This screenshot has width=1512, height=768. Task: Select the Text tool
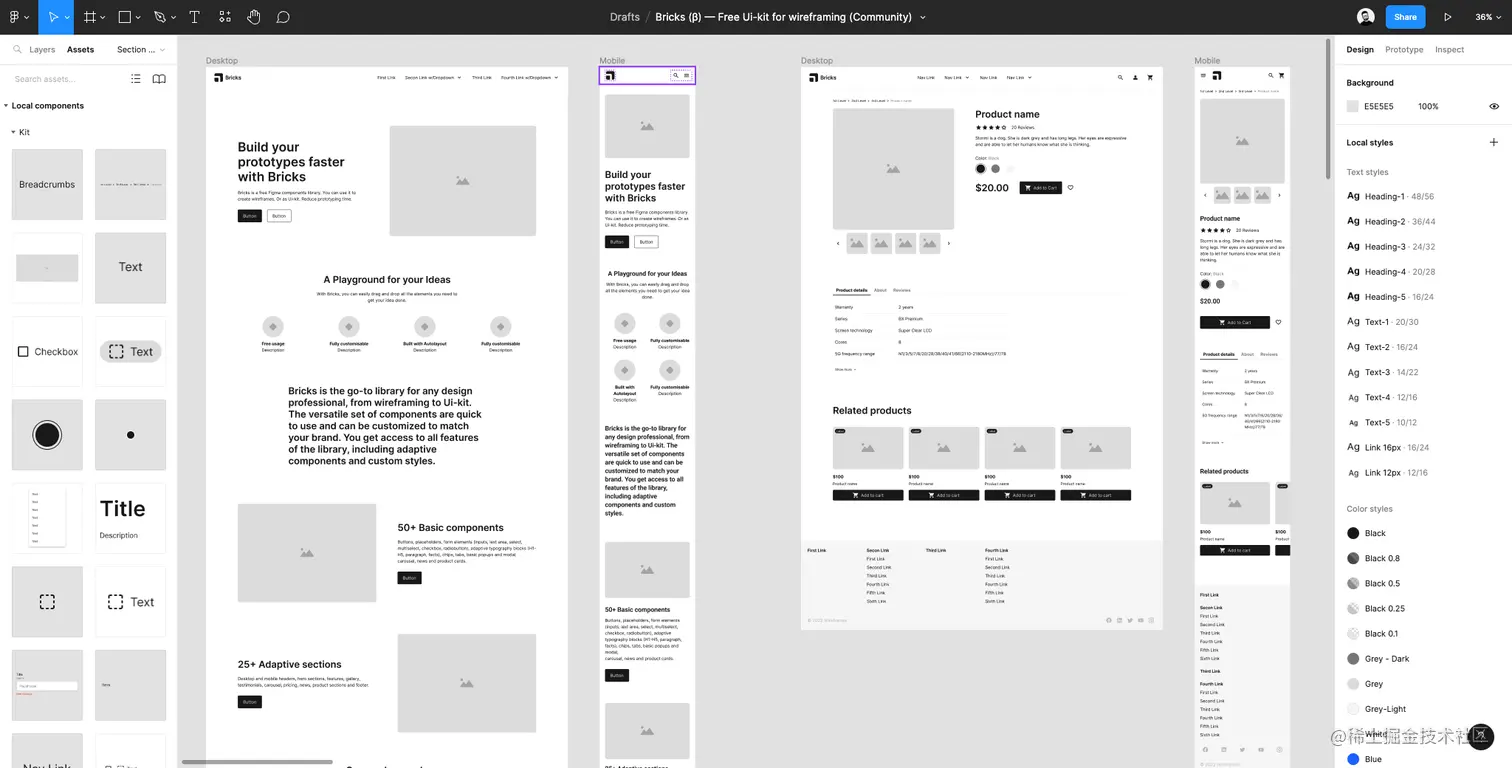coord(194,17)
